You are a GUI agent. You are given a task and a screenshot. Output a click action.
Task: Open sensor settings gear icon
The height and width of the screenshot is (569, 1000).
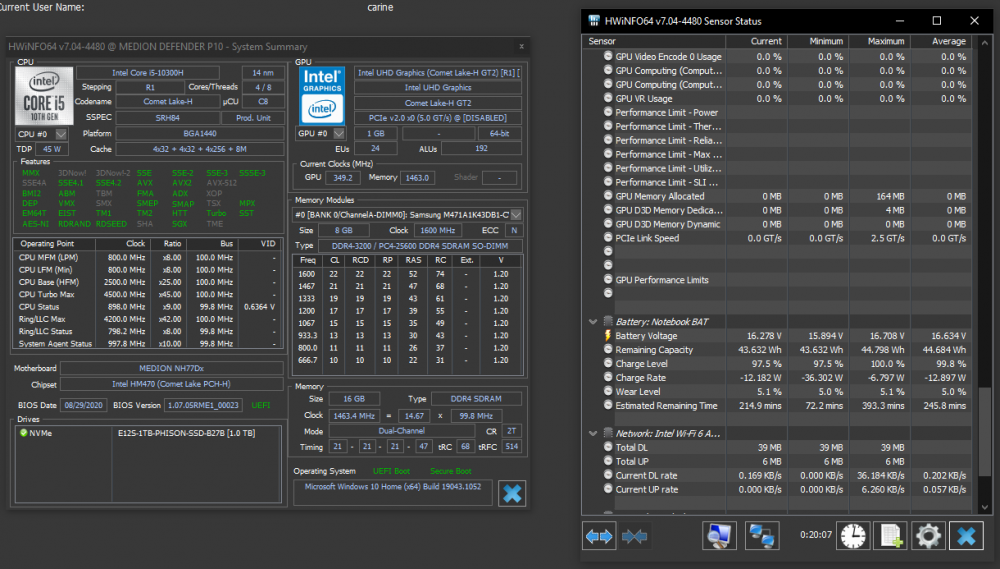928,536
